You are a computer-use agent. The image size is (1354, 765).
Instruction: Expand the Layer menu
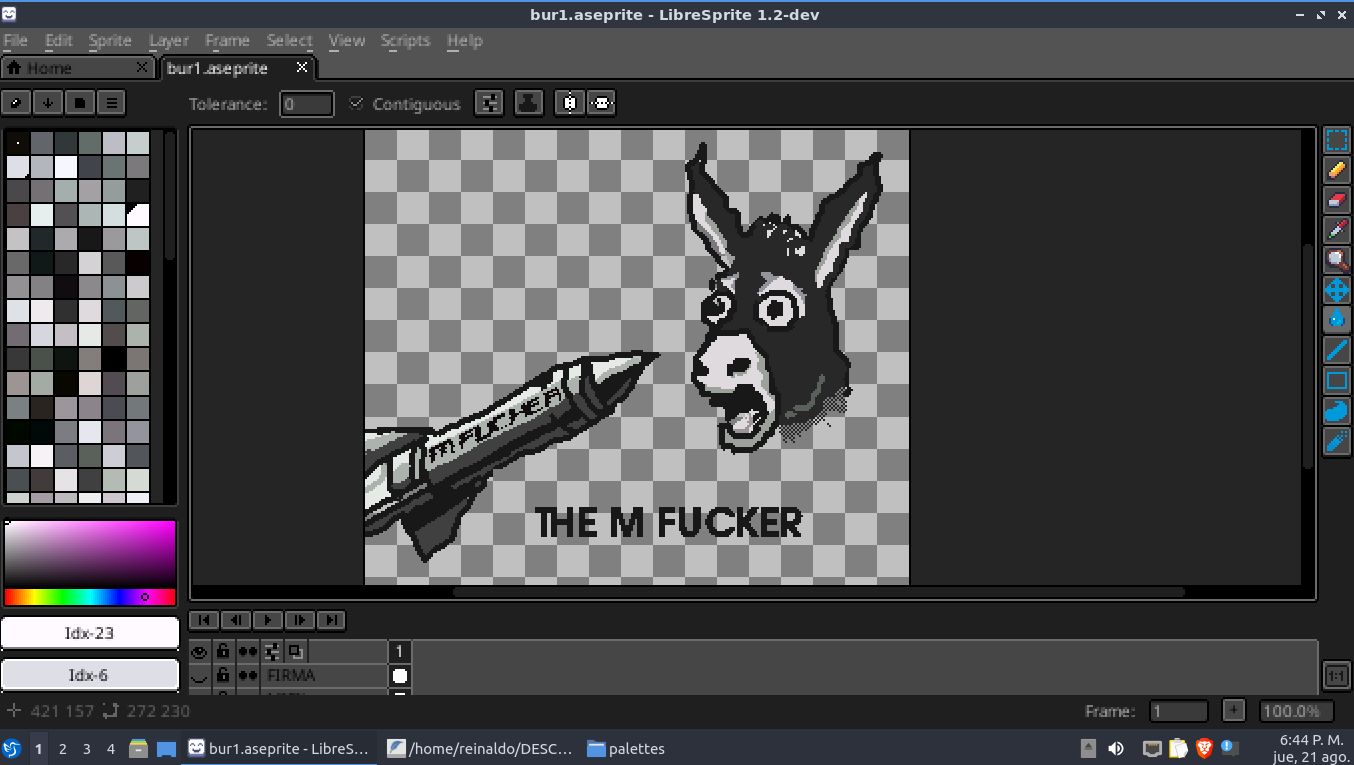(169, 41)
